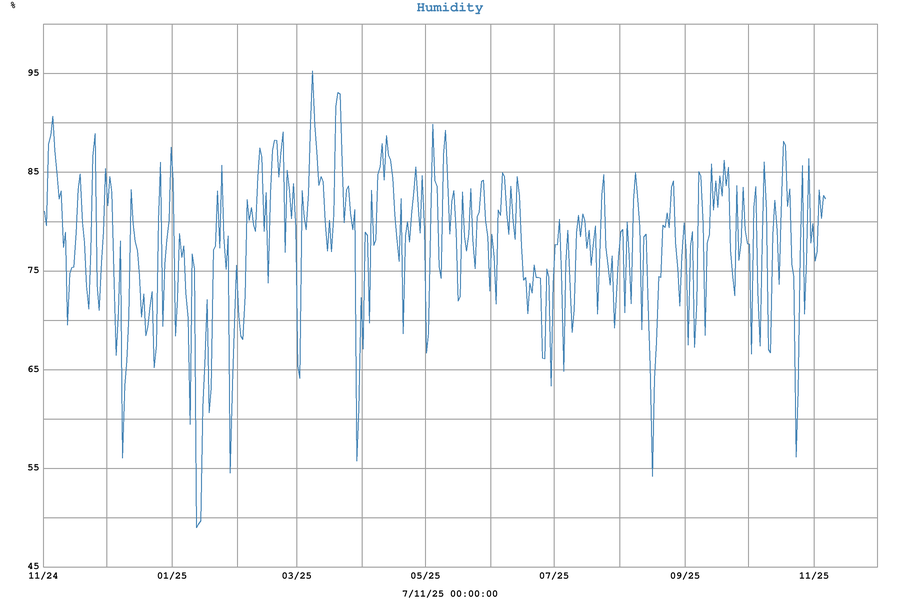This screenshot has width=900, height=600.
Task: Click the highest humidity peak above 95
Action: pos(312,72)
